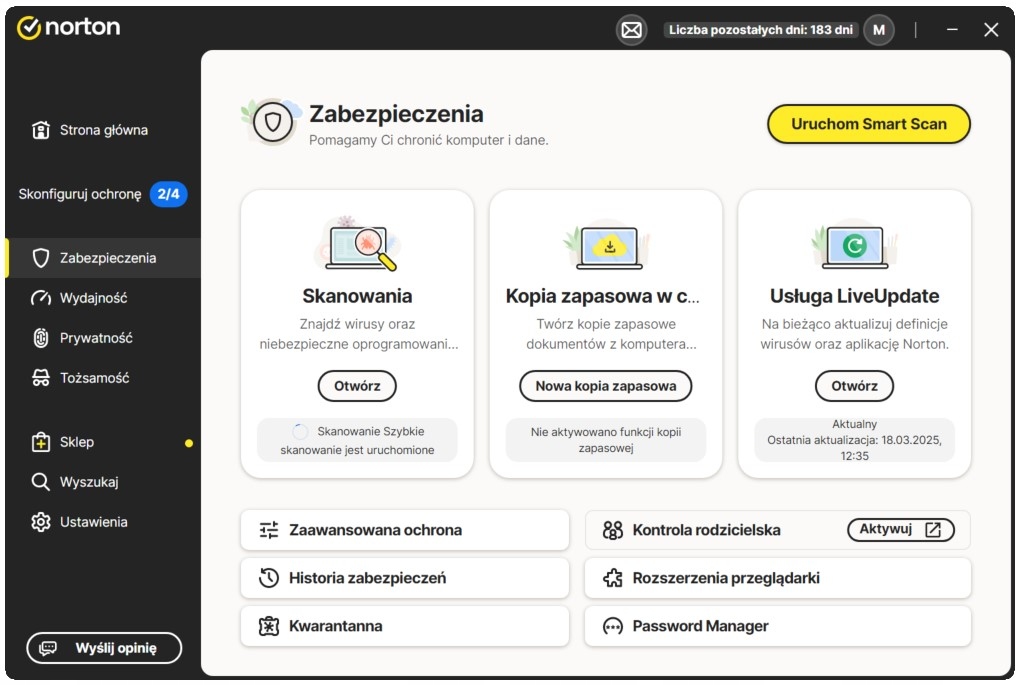
Task: Click the Prywatność fingerprint icon
Action: coord(41,338)
